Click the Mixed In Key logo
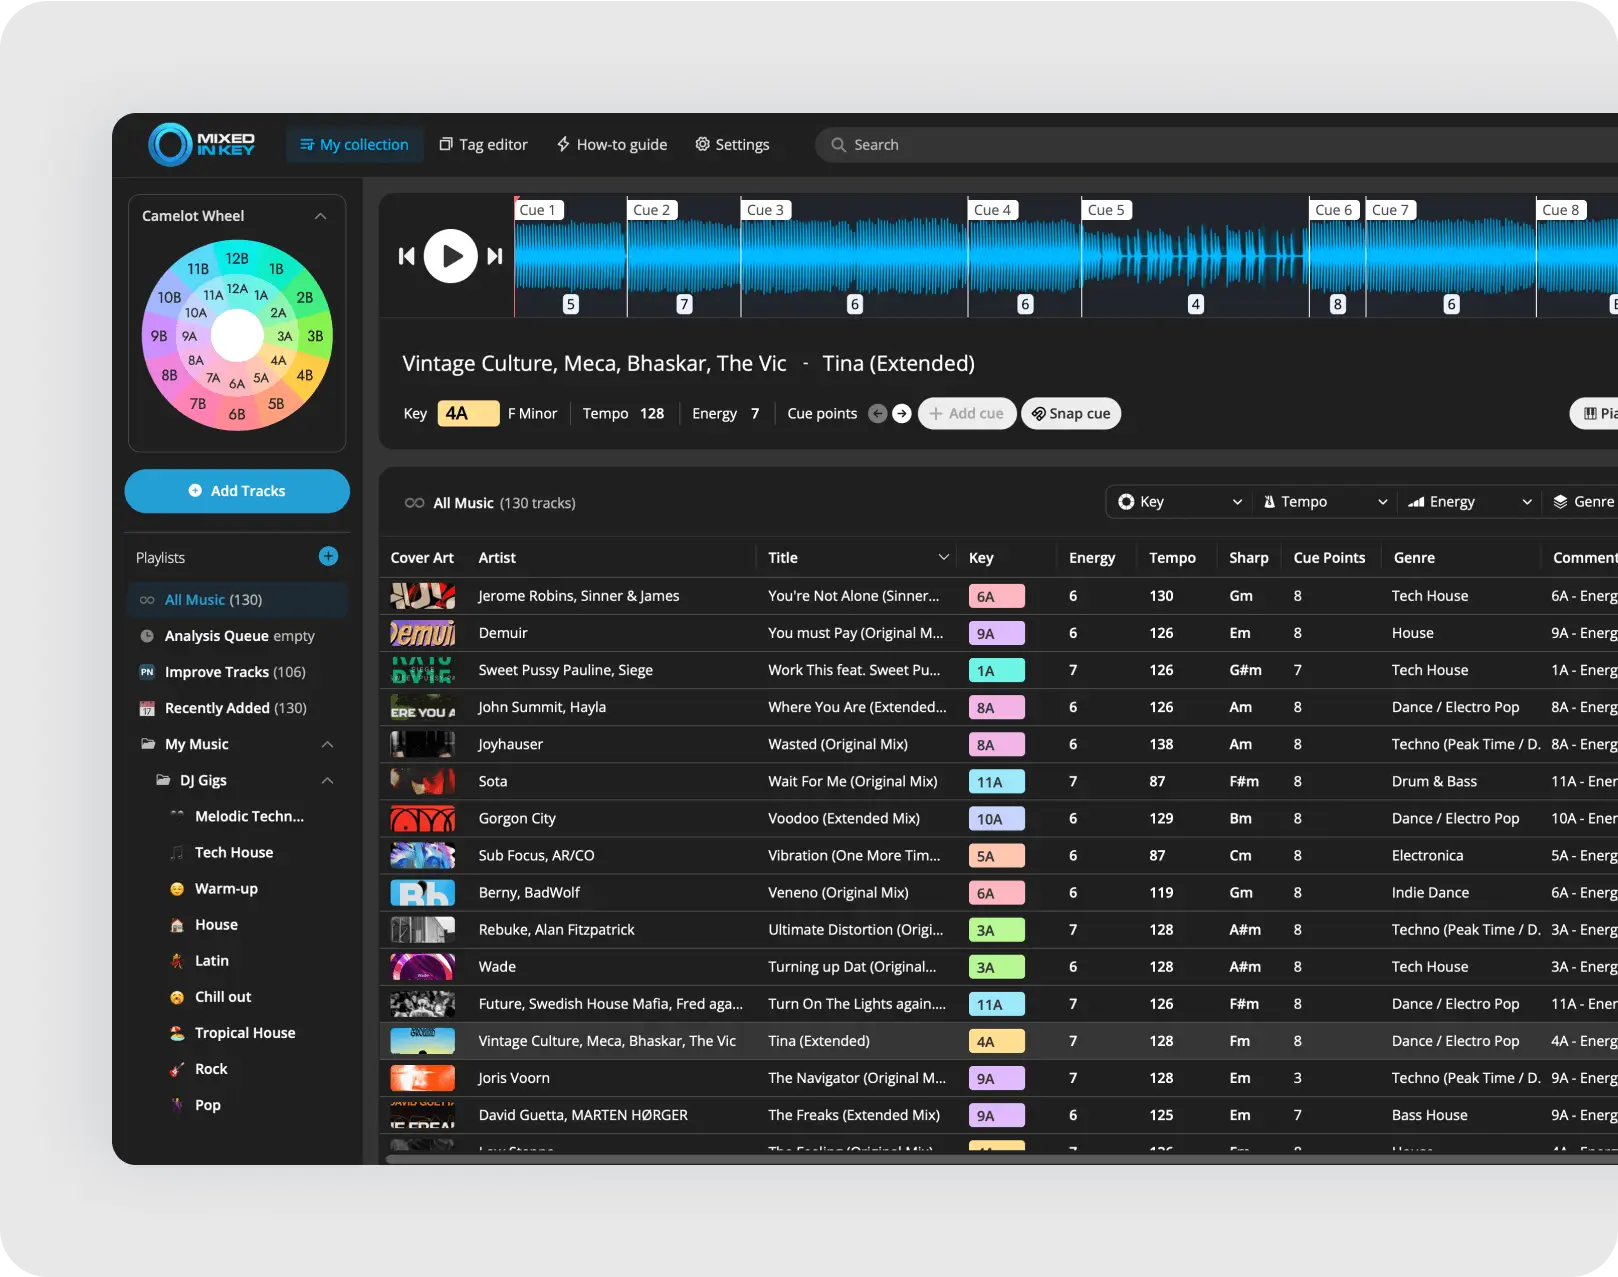This screenshot has width=1618, height=1277. point(202,145)
